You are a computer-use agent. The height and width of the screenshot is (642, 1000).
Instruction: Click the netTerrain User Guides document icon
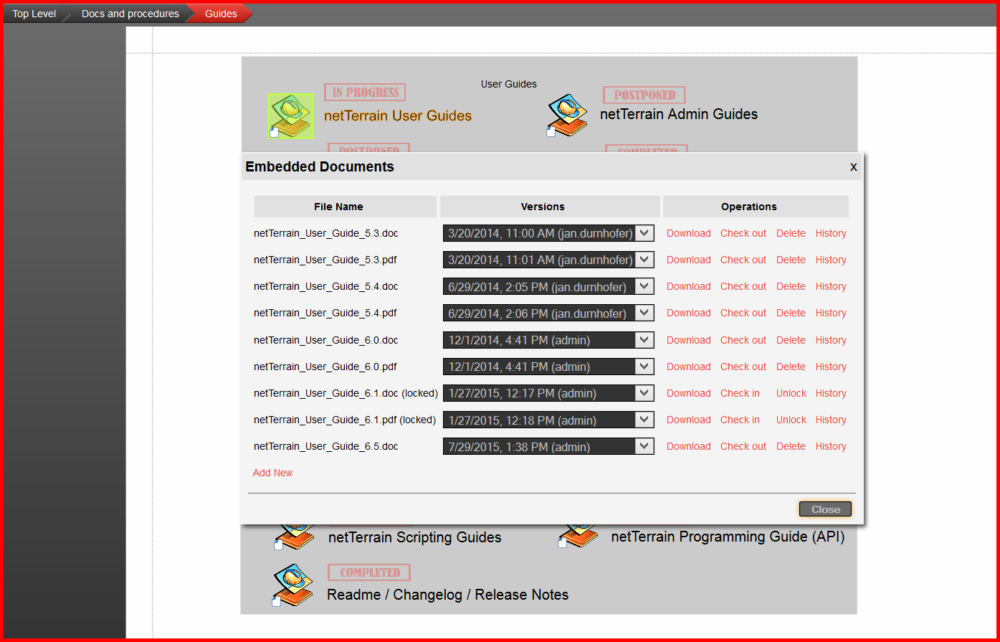pyautogui.click(x=290, y=112)
